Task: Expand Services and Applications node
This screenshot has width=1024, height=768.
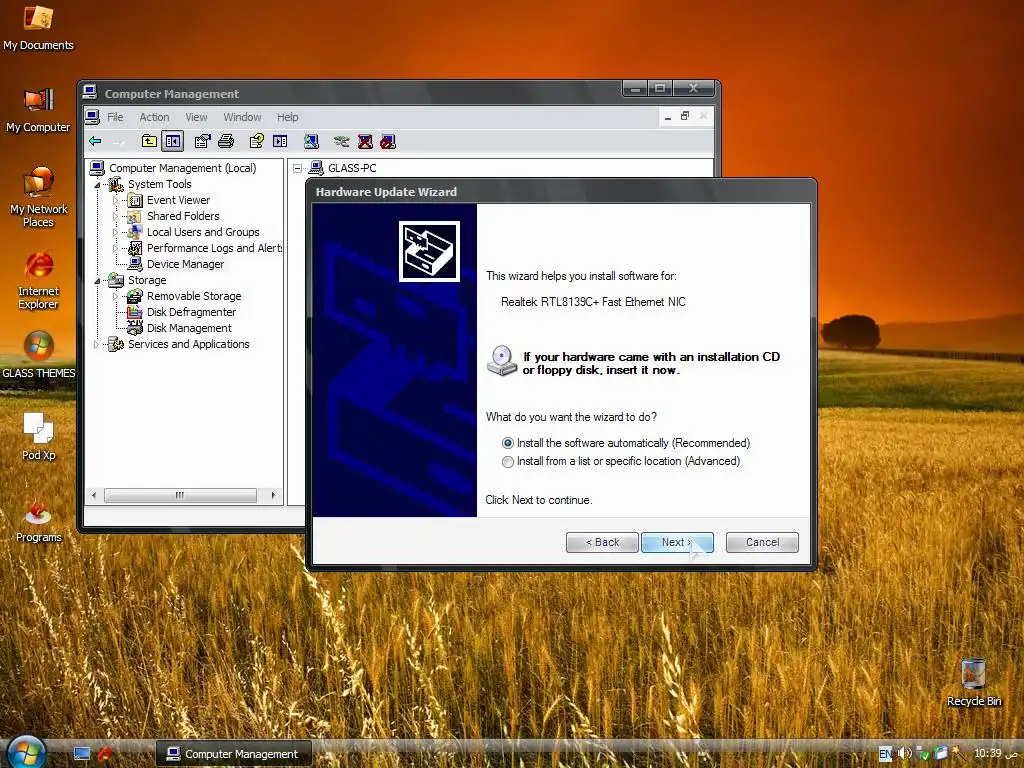Action: pos(97,344)
